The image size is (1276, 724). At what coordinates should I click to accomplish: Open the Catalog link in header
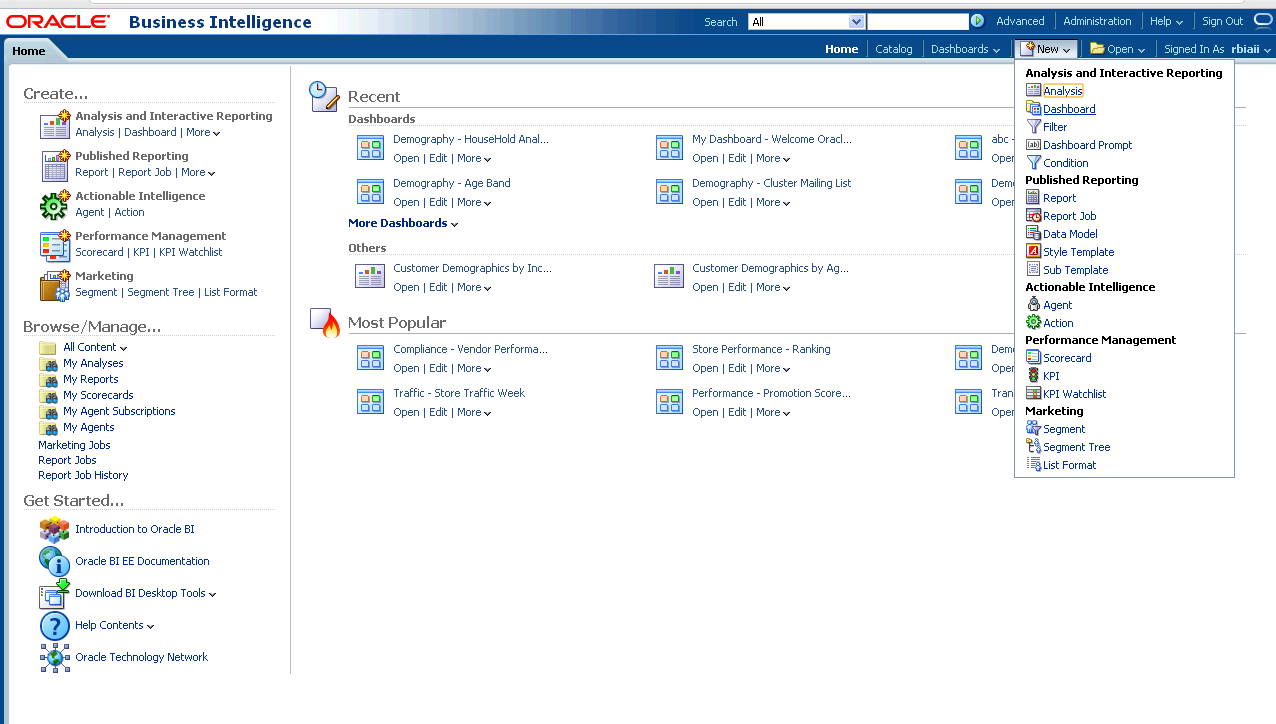893,49
